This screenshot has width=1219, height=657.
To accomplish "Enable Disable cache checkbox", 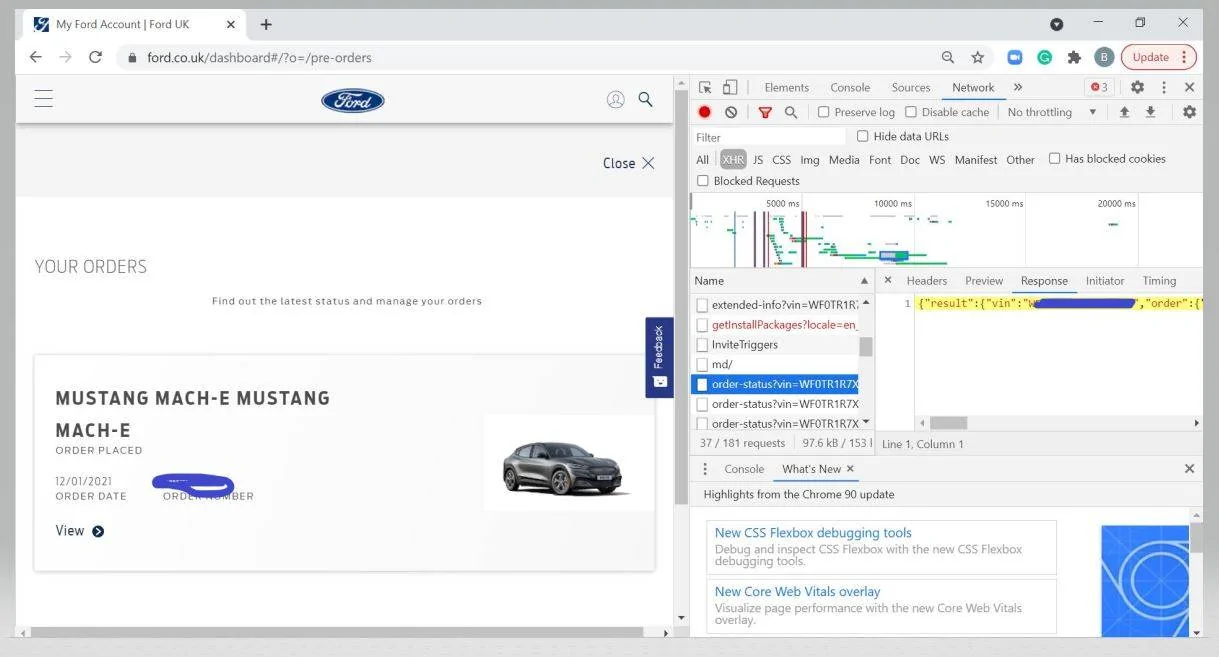I will tap(911, 112).
